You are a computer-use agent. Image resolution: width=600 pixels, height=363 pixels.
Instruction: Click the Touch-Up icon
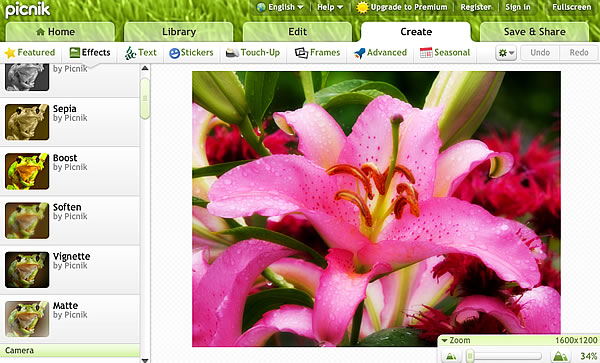coord(232,53)
